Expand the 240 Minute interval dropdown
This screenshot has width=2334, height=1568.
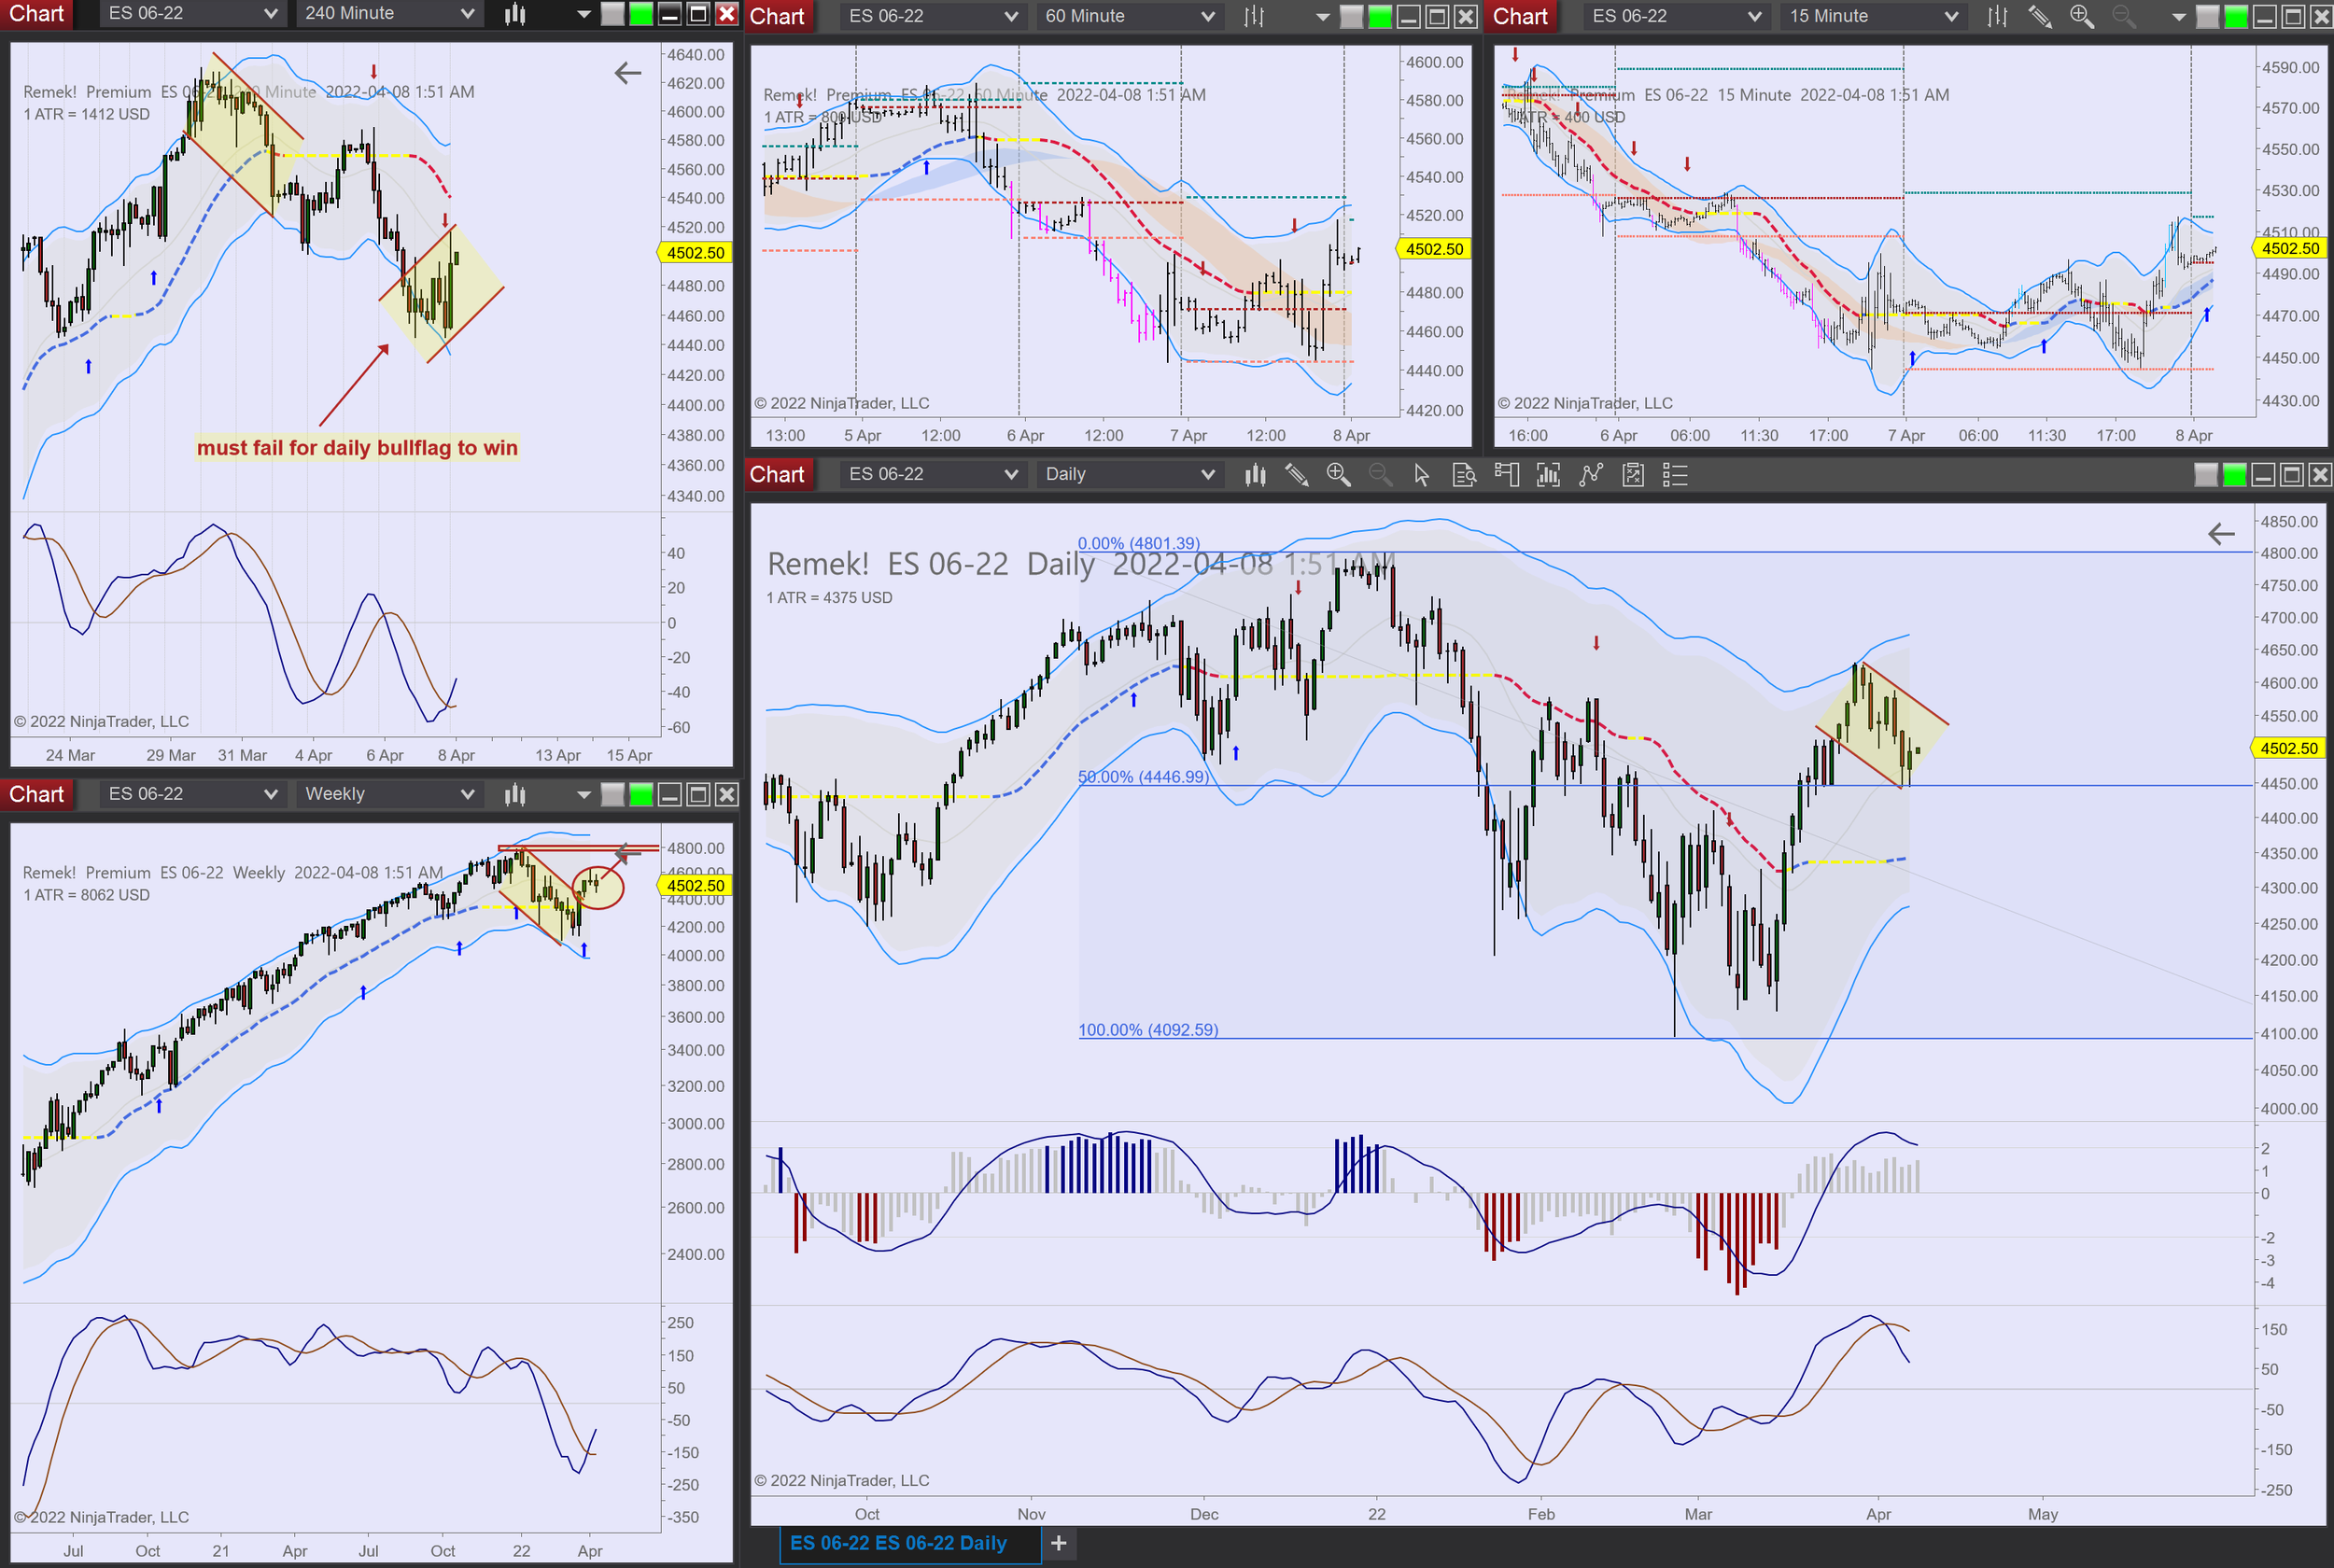pyautogui.click(x=467, y=14)
